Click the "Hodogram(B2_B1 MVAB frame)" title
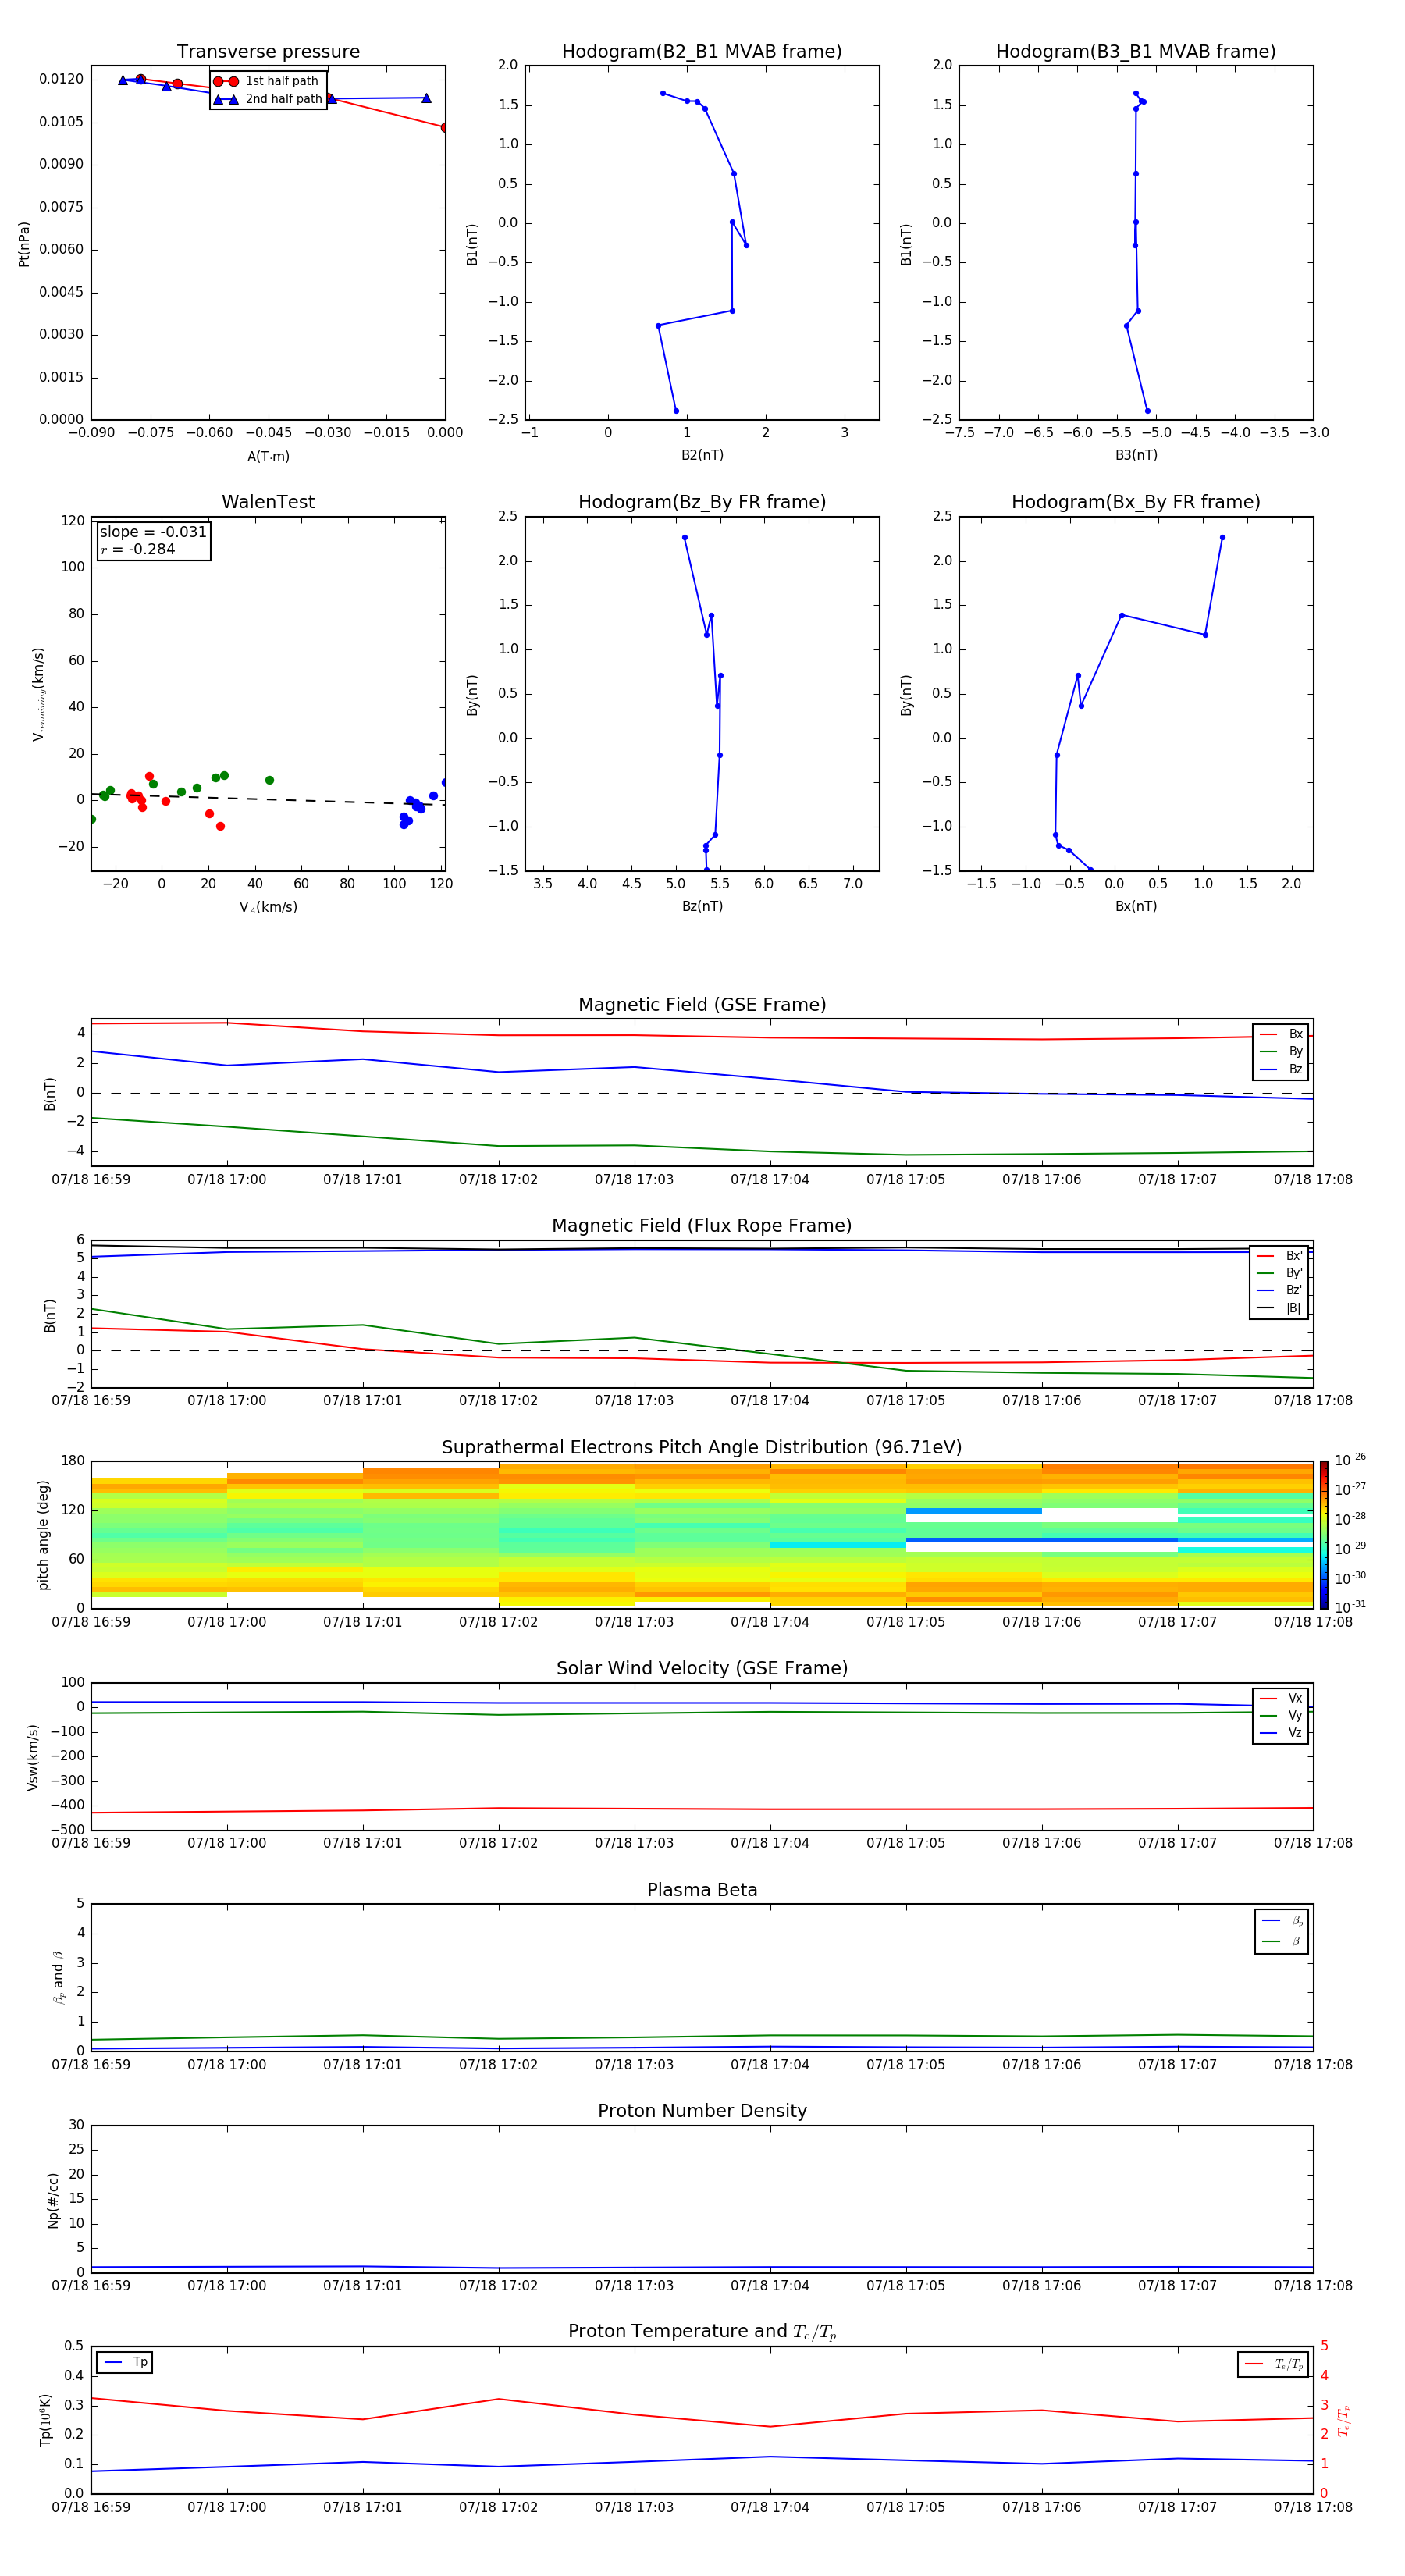1405x2576 pixels. coord(701,52)
